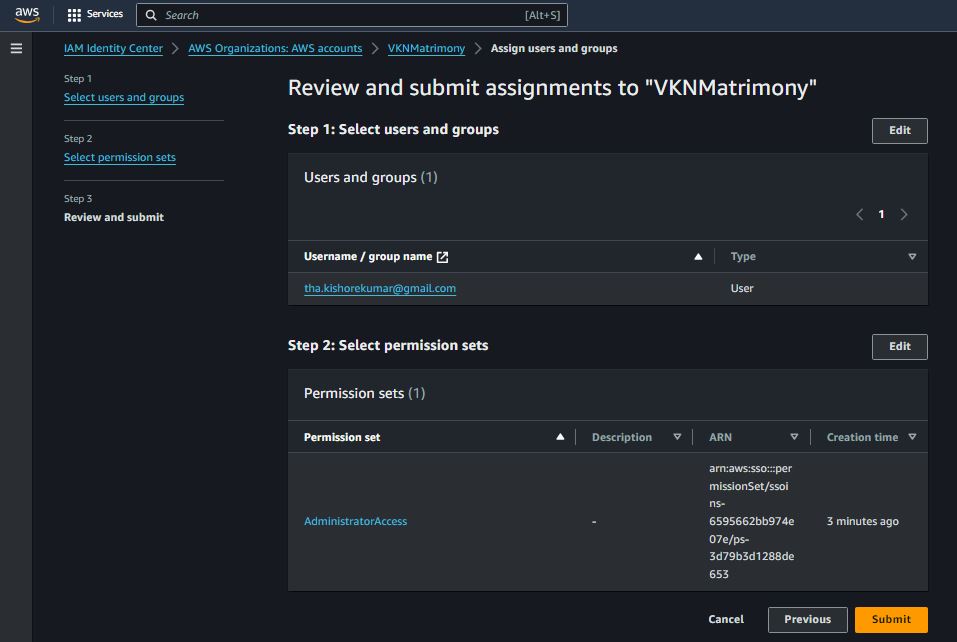Sort ascending by Username / group name

pos(698,257)
